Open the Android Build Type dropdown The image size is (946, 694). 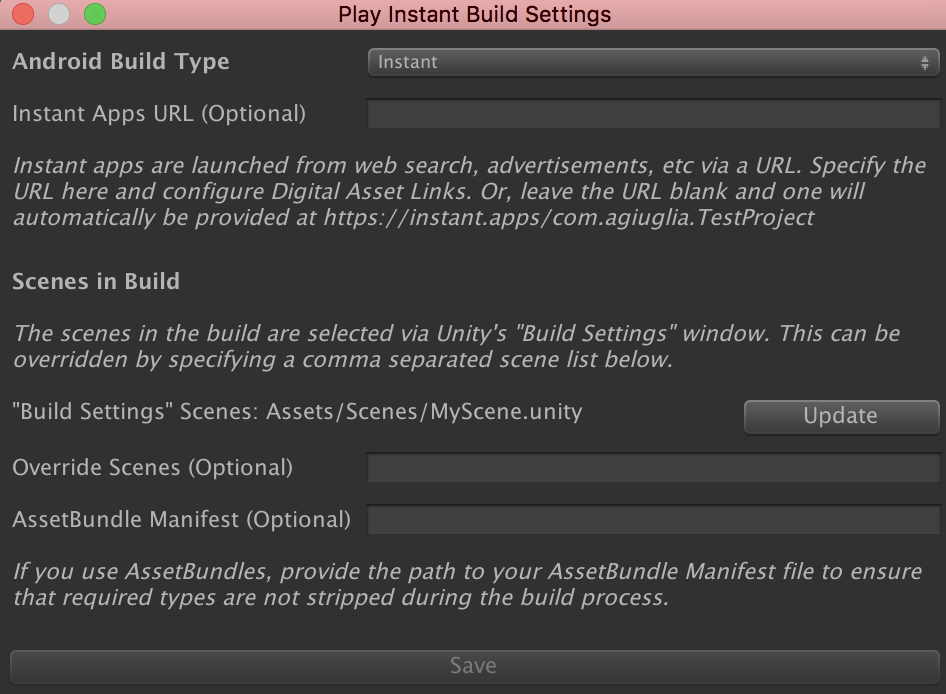coord(653,62)
